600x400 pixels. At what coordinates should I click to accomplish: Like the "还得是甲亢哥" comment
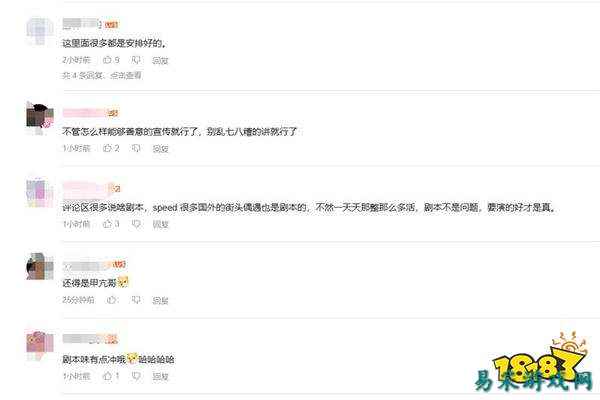(x=111, y=300)
